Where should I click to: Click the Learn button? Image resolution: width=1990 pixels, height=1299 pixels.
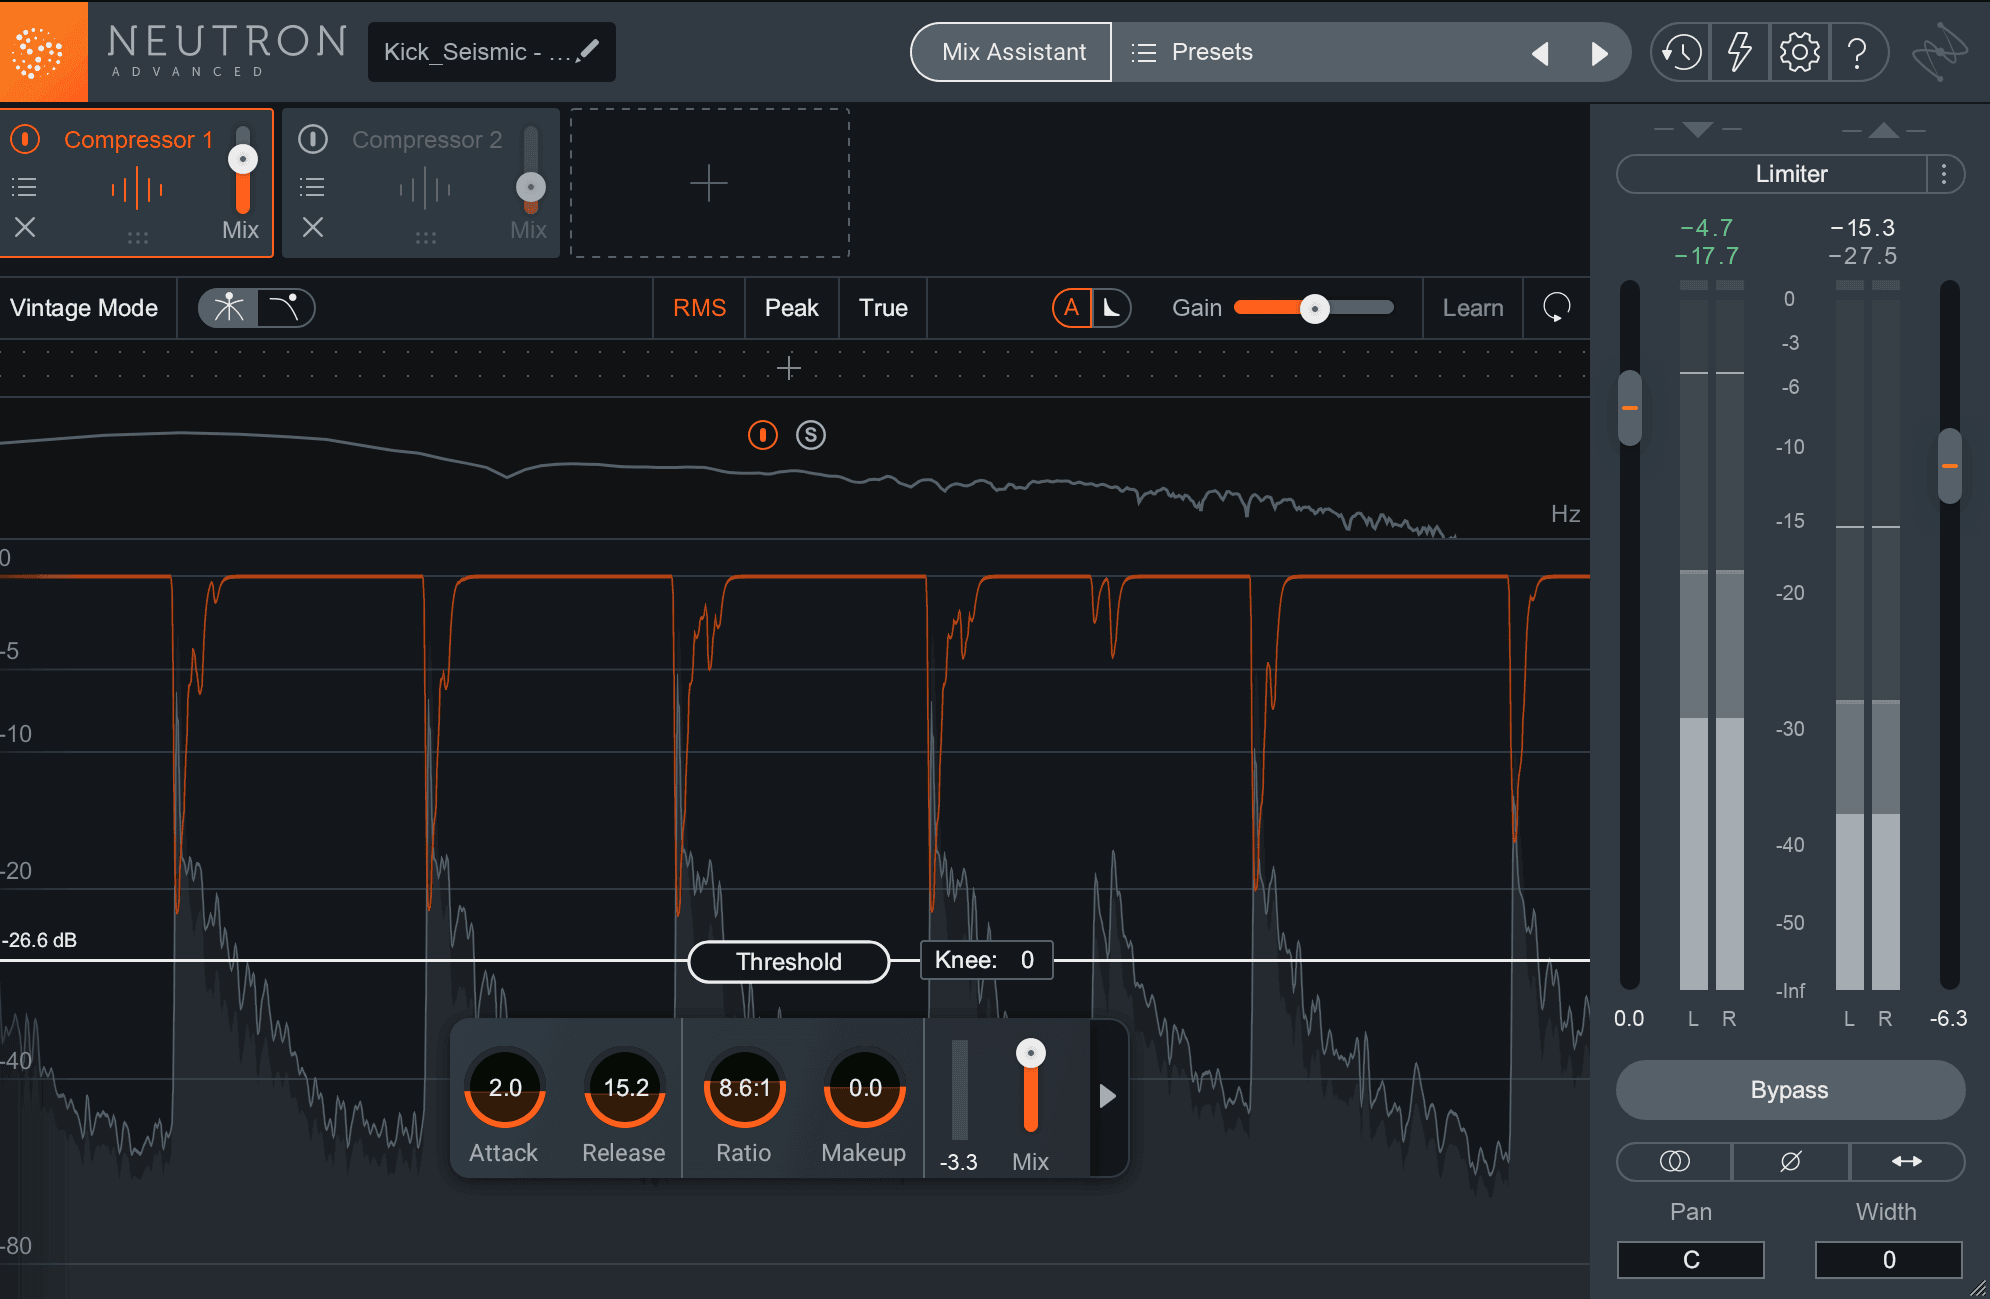(1472, 308)
